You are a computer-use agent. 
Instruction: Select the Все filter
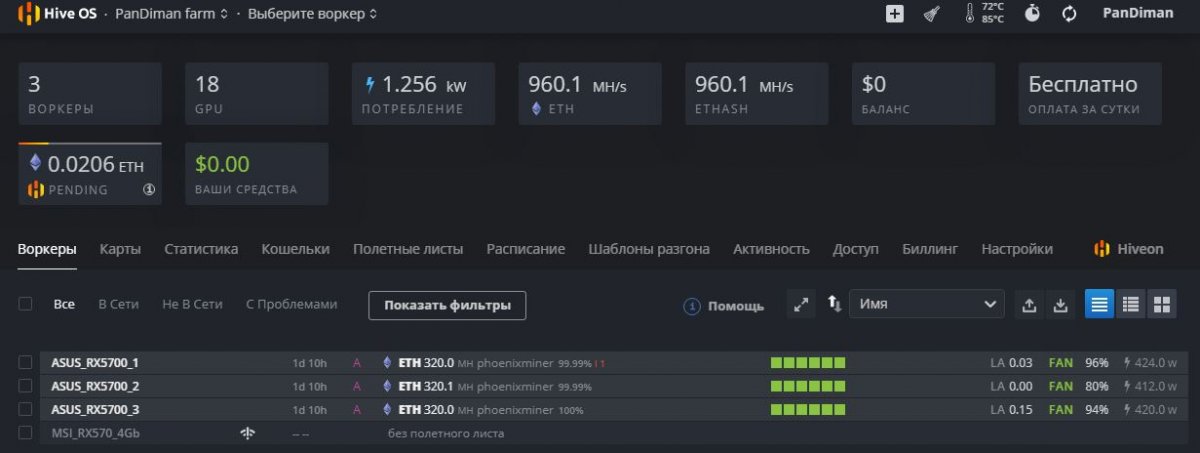[x=64, y=304]
